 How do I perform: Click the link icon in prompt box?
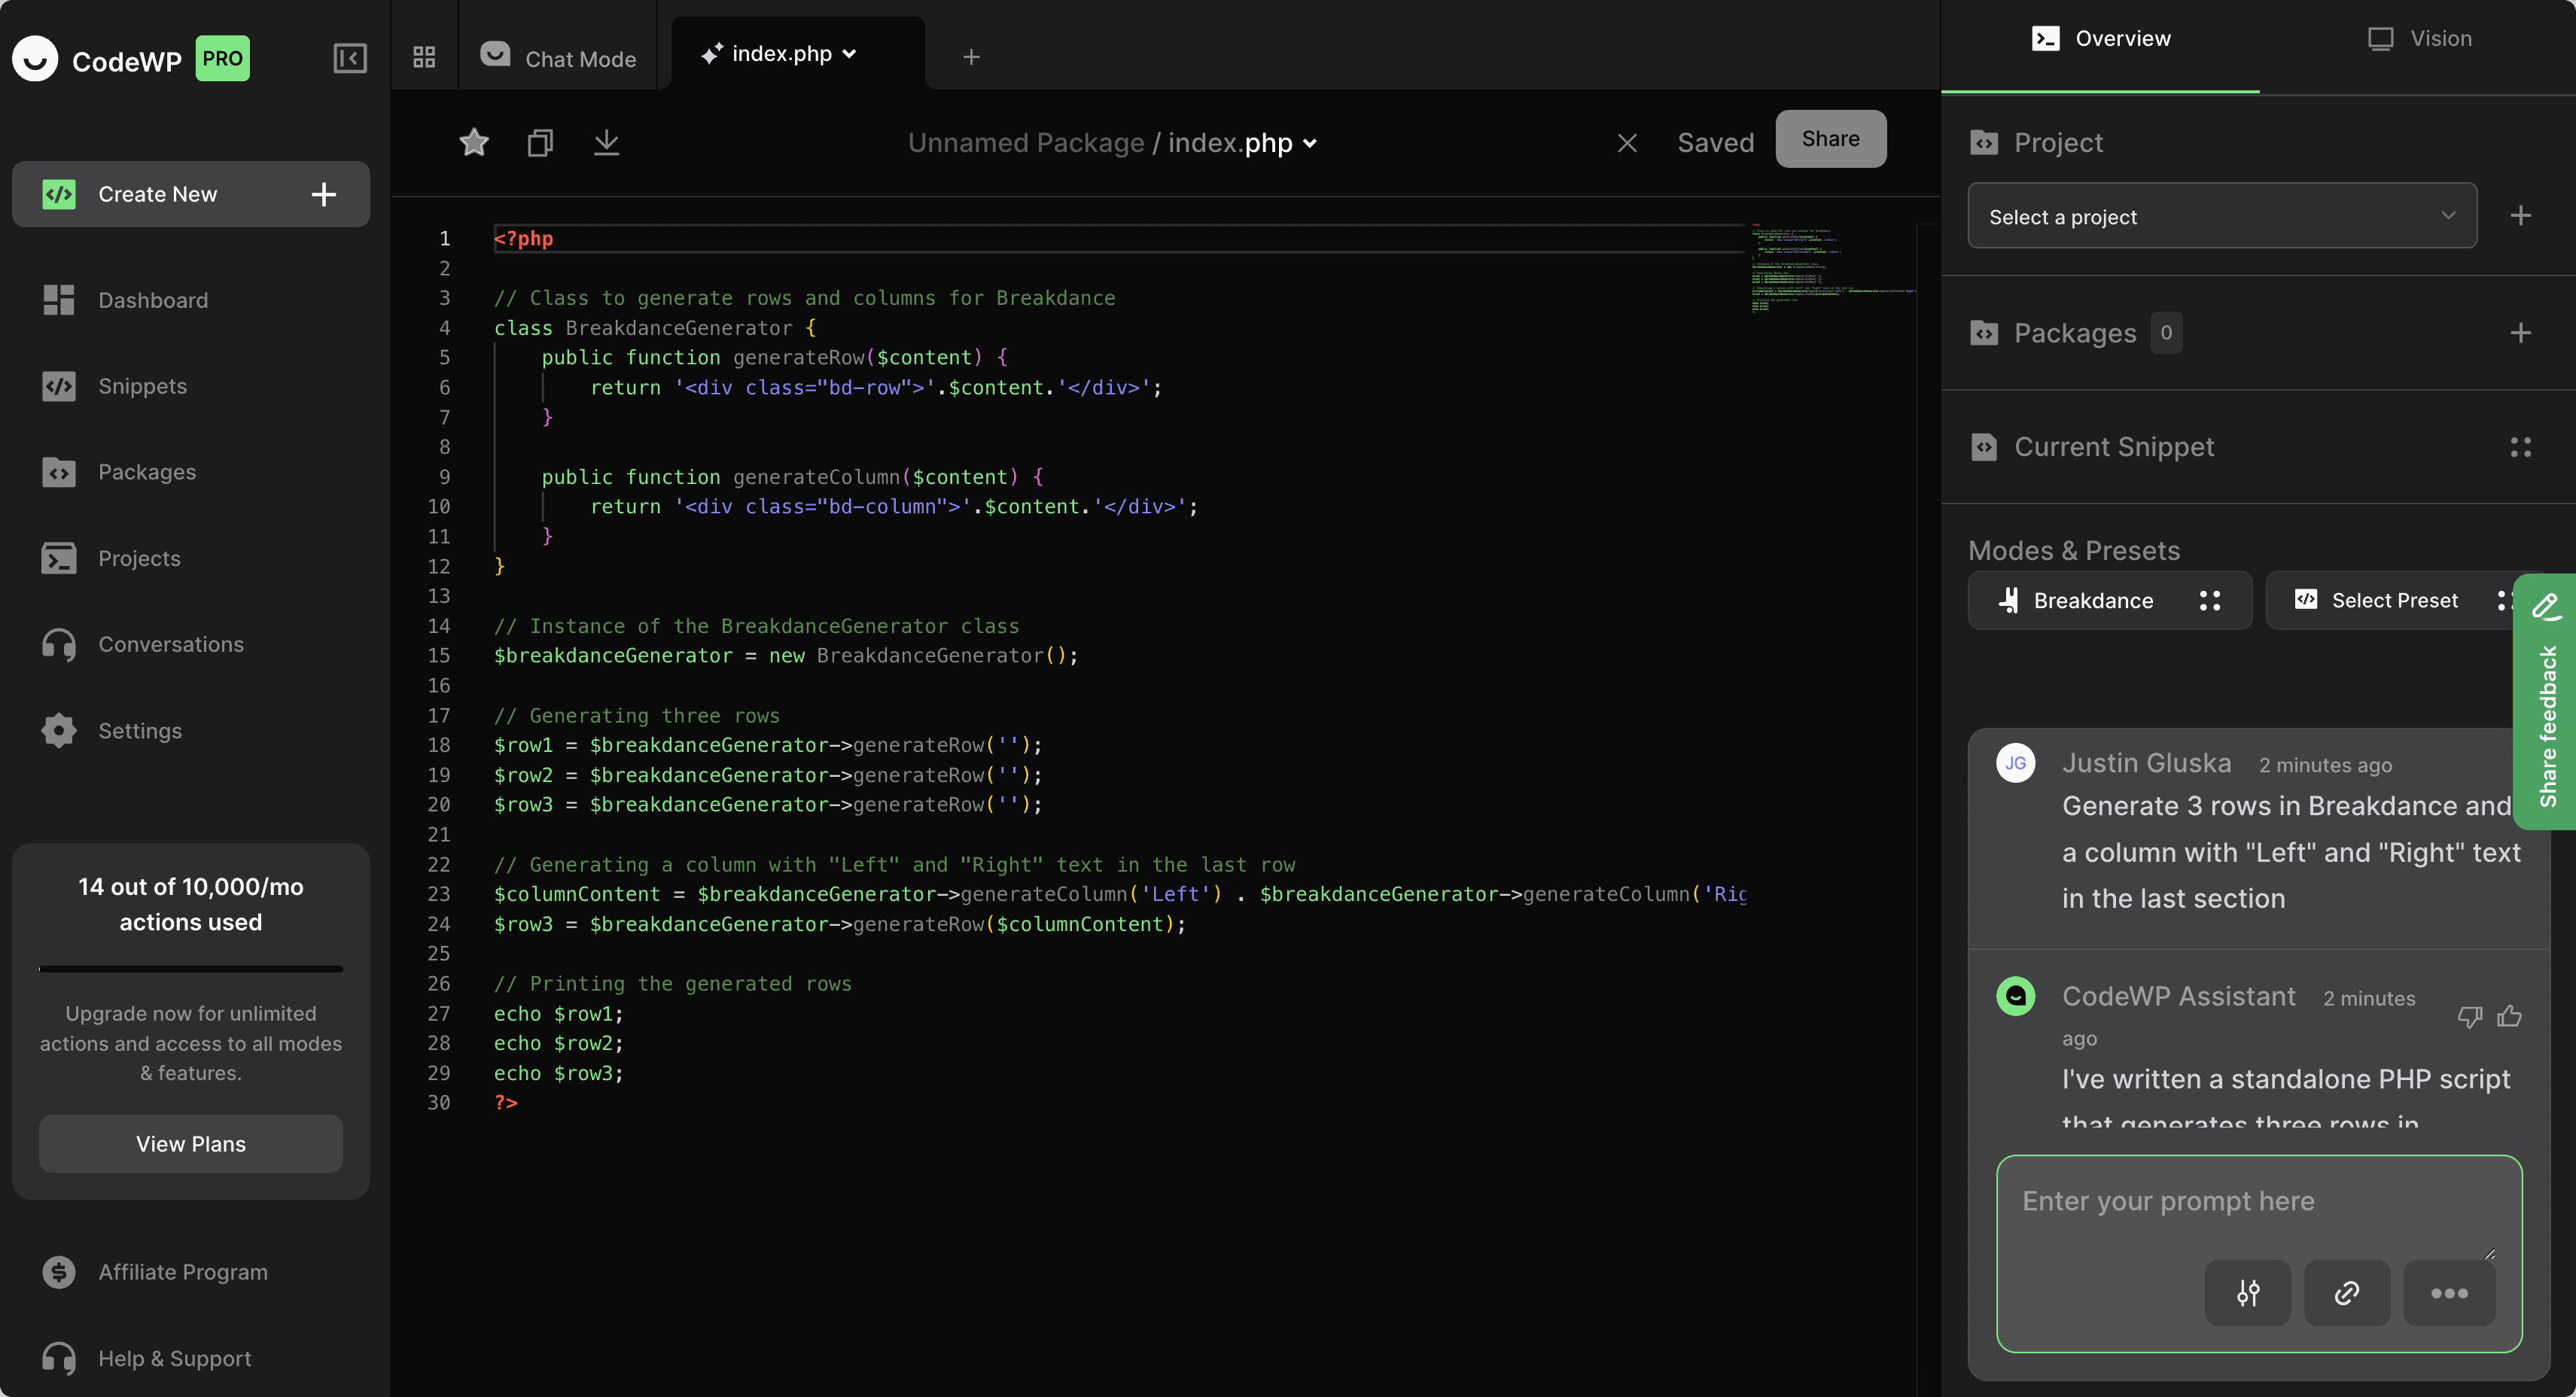tap(2347, 1293)
